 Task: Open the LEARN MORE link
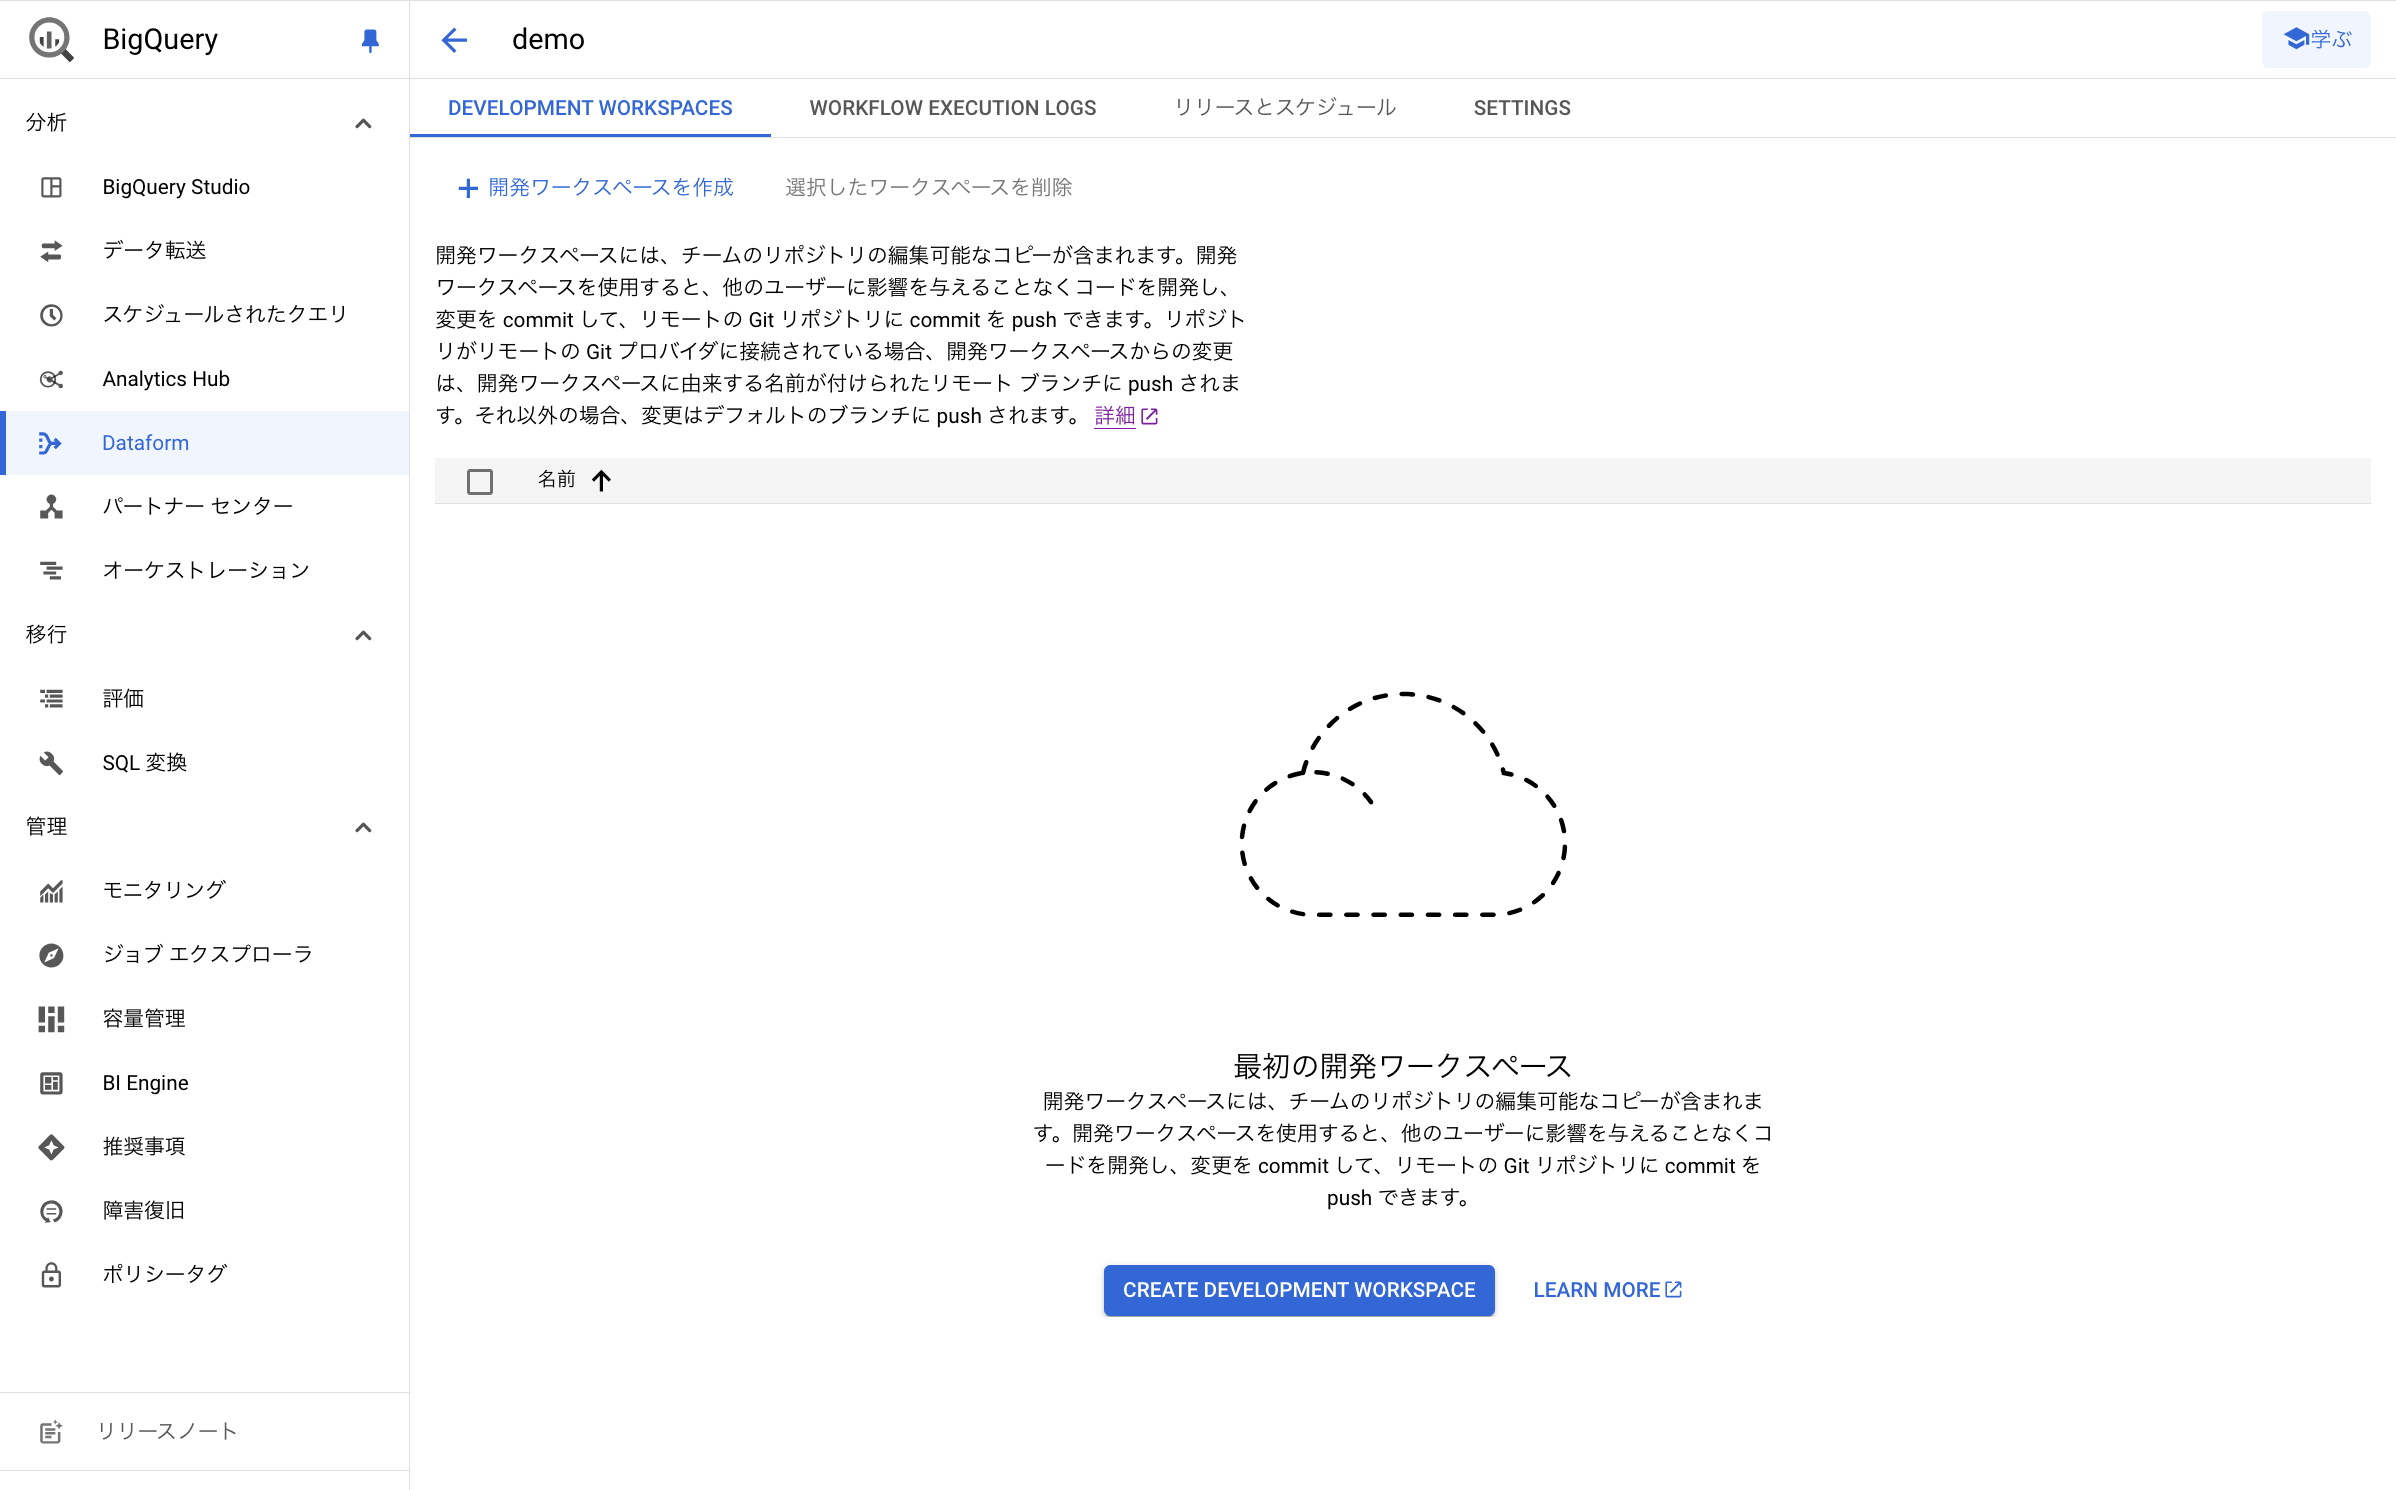(x=1607, y=1290)
